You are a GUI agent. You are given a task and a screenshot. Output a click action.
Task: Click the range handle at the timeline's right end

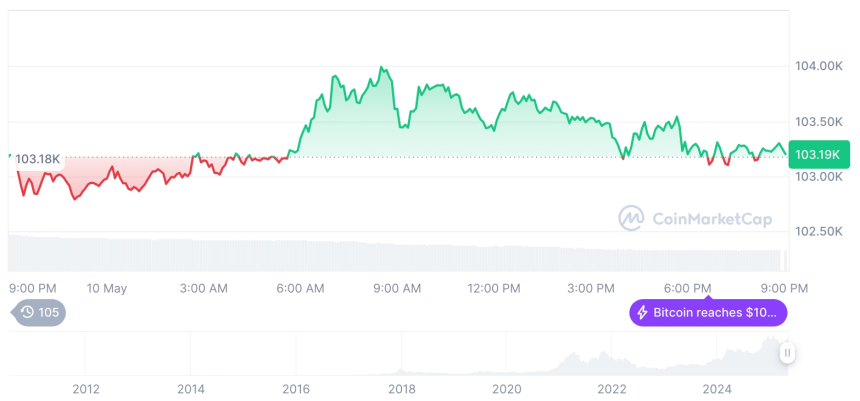(788, 352)
